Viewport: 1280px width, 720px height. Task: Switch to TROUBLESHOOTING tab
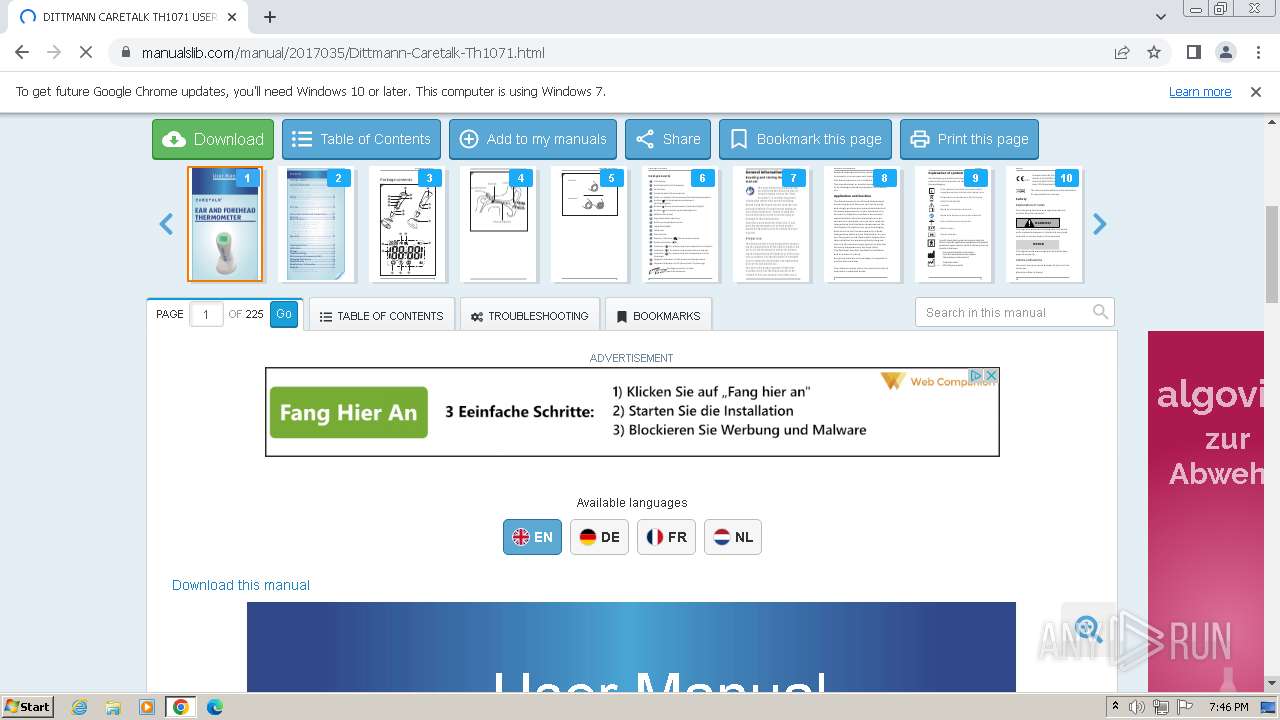point(530,315)
